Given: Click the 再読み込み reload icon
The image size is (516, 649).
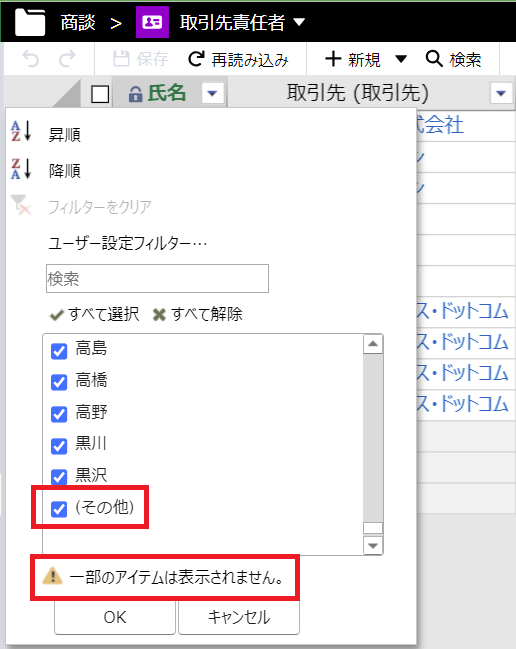Looking at the screenshot, I should click(x=196, y=59).
